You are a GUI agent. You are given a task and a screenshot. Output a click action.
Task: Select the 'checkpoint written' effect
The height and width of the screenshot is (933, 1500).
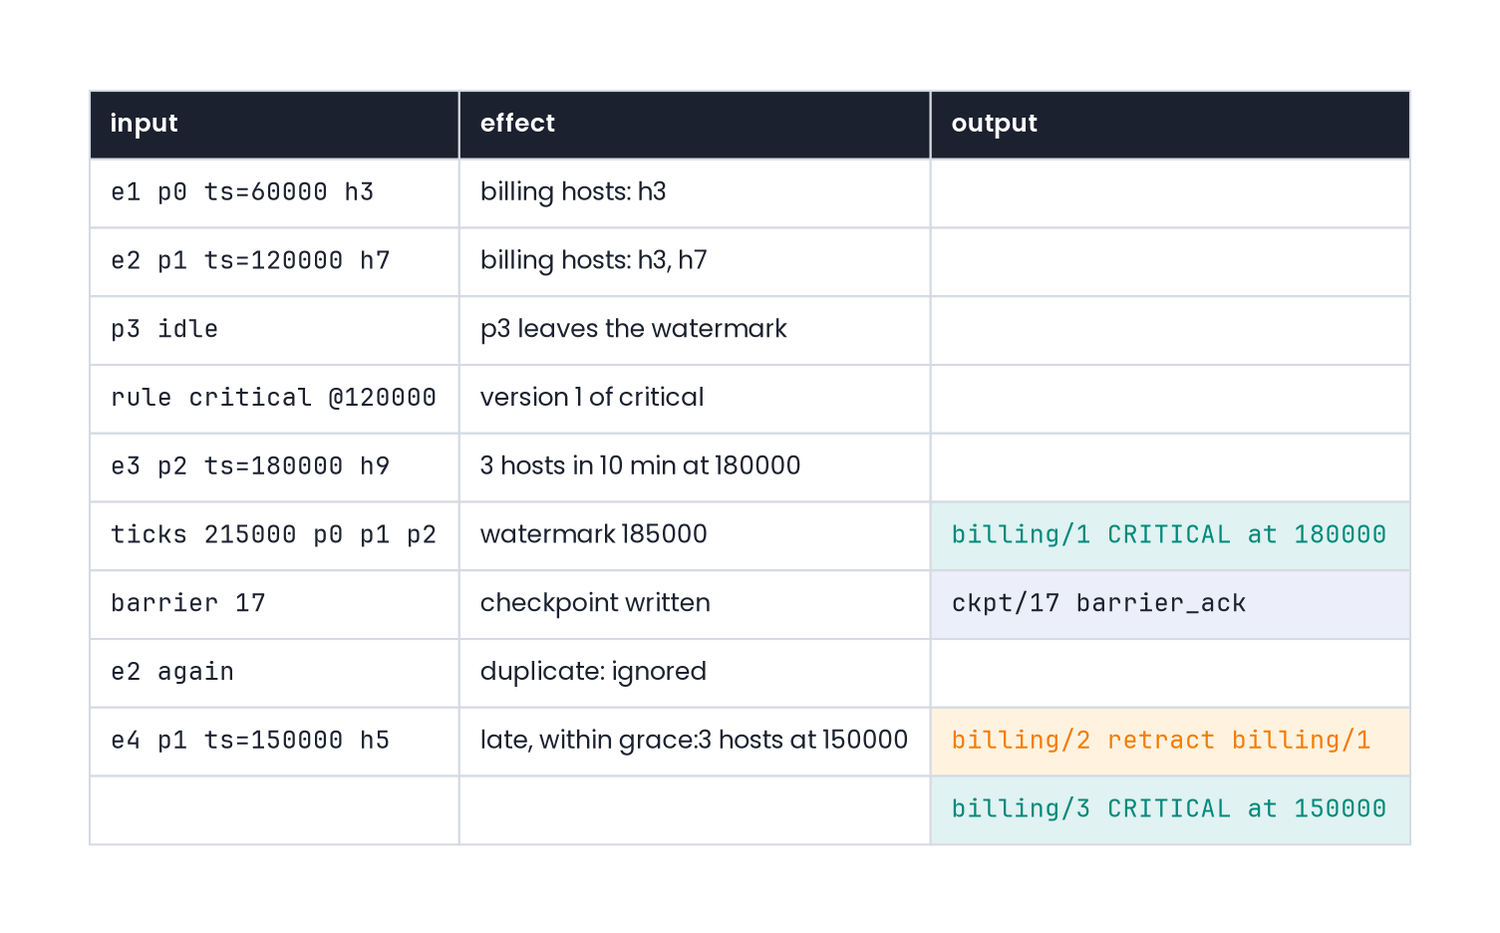click(695, 604)
